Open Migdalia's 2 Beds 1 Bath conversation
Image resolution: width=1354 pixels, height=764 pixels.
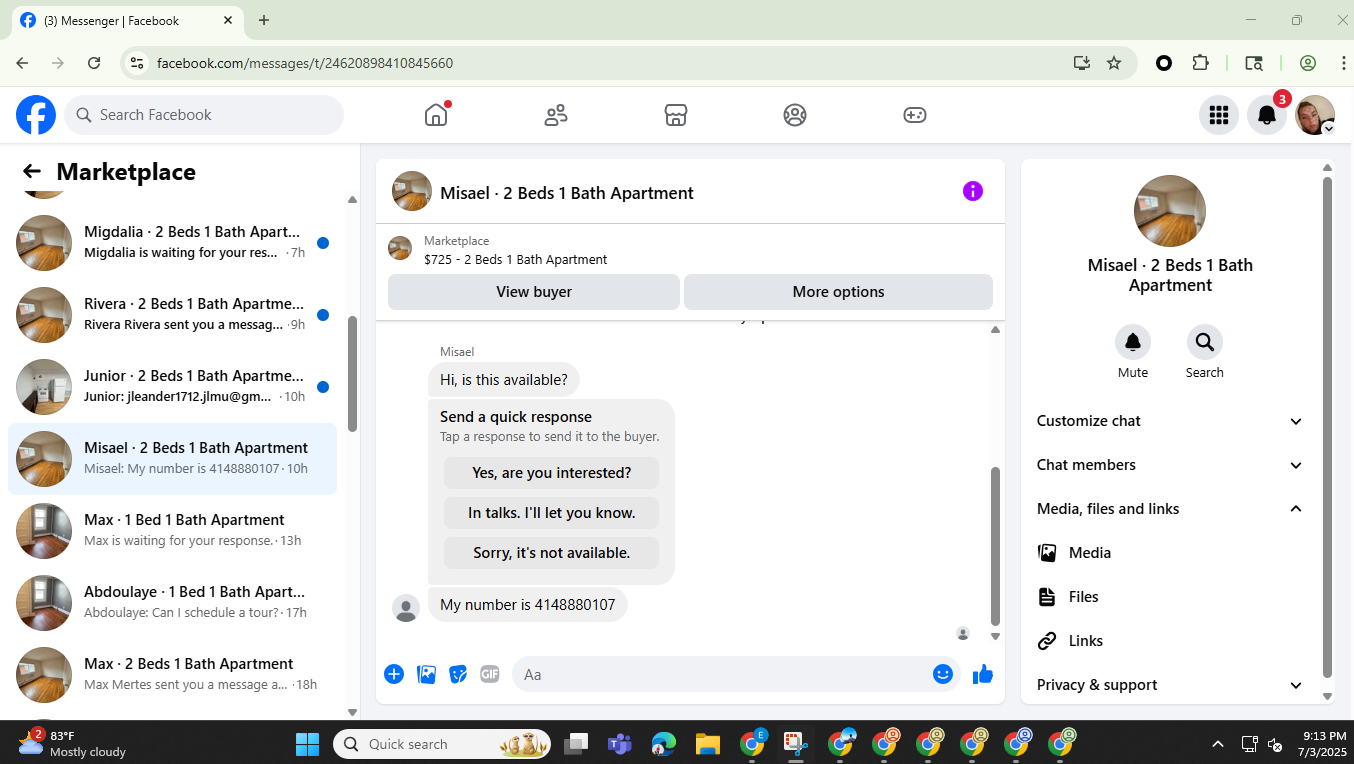click(172, 243)
